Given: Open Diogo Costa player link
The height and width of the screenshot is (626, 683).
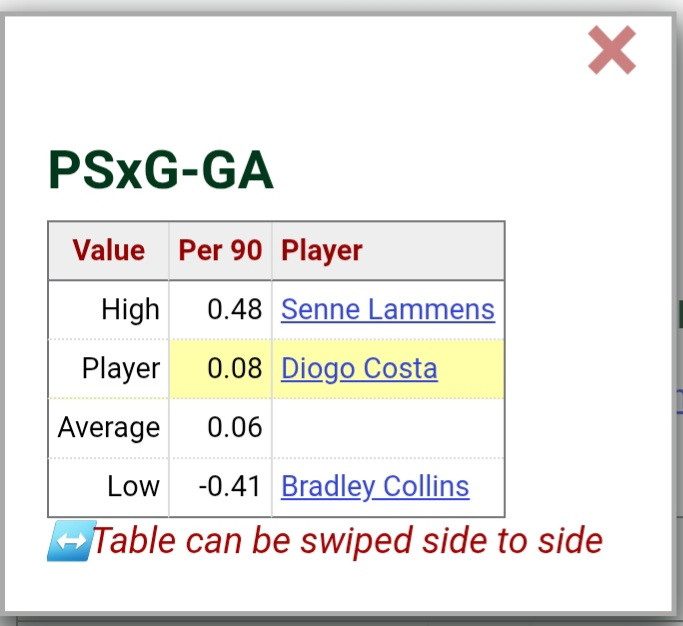Looking at the screenshot, I should click(359, 369).
